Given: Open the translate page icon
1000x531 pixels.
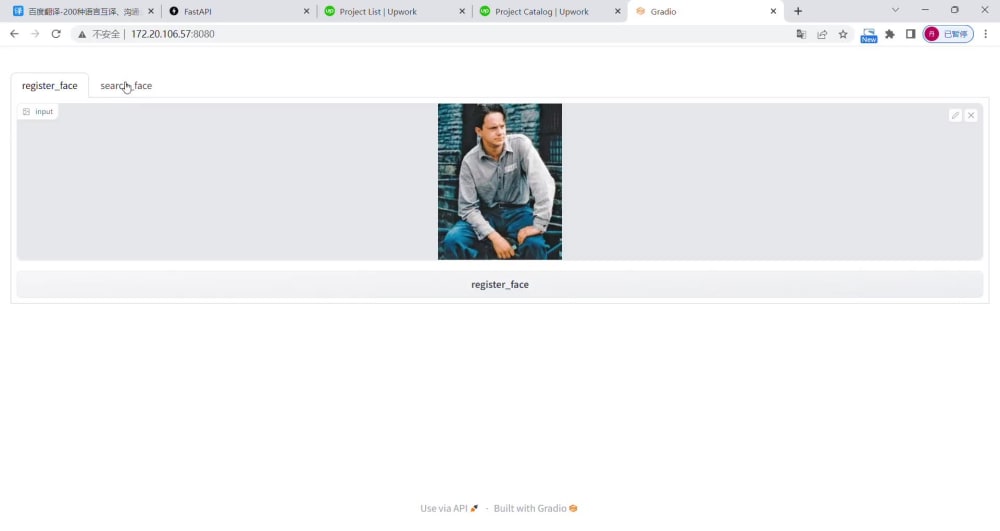Looking at the screenshot, I should [801, 34].
